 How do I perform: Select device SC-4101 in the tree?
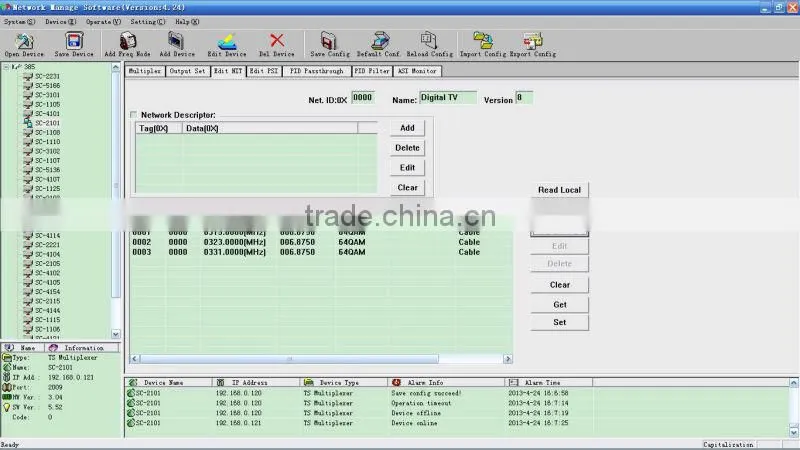(47, 114)
